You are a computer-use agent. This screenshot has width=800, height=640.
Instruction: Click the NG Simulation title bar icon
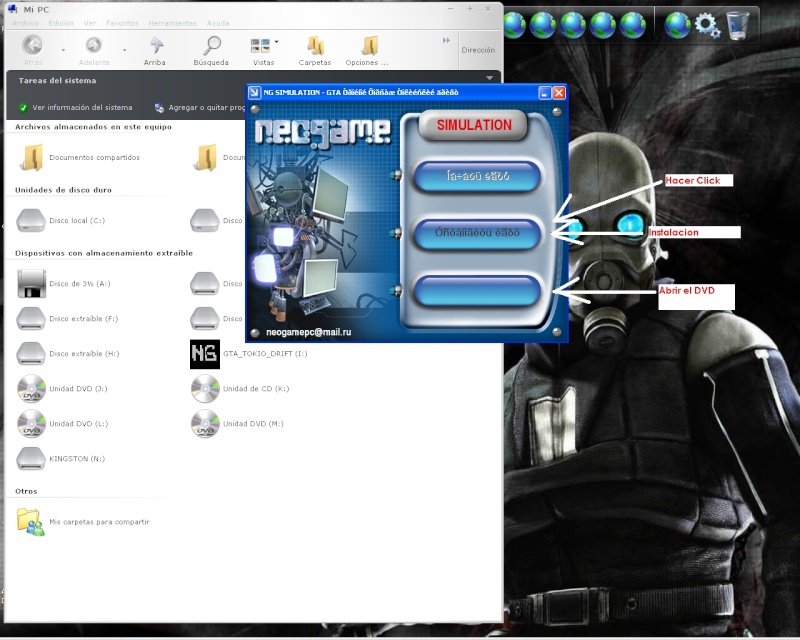click(x=254, y=92)
